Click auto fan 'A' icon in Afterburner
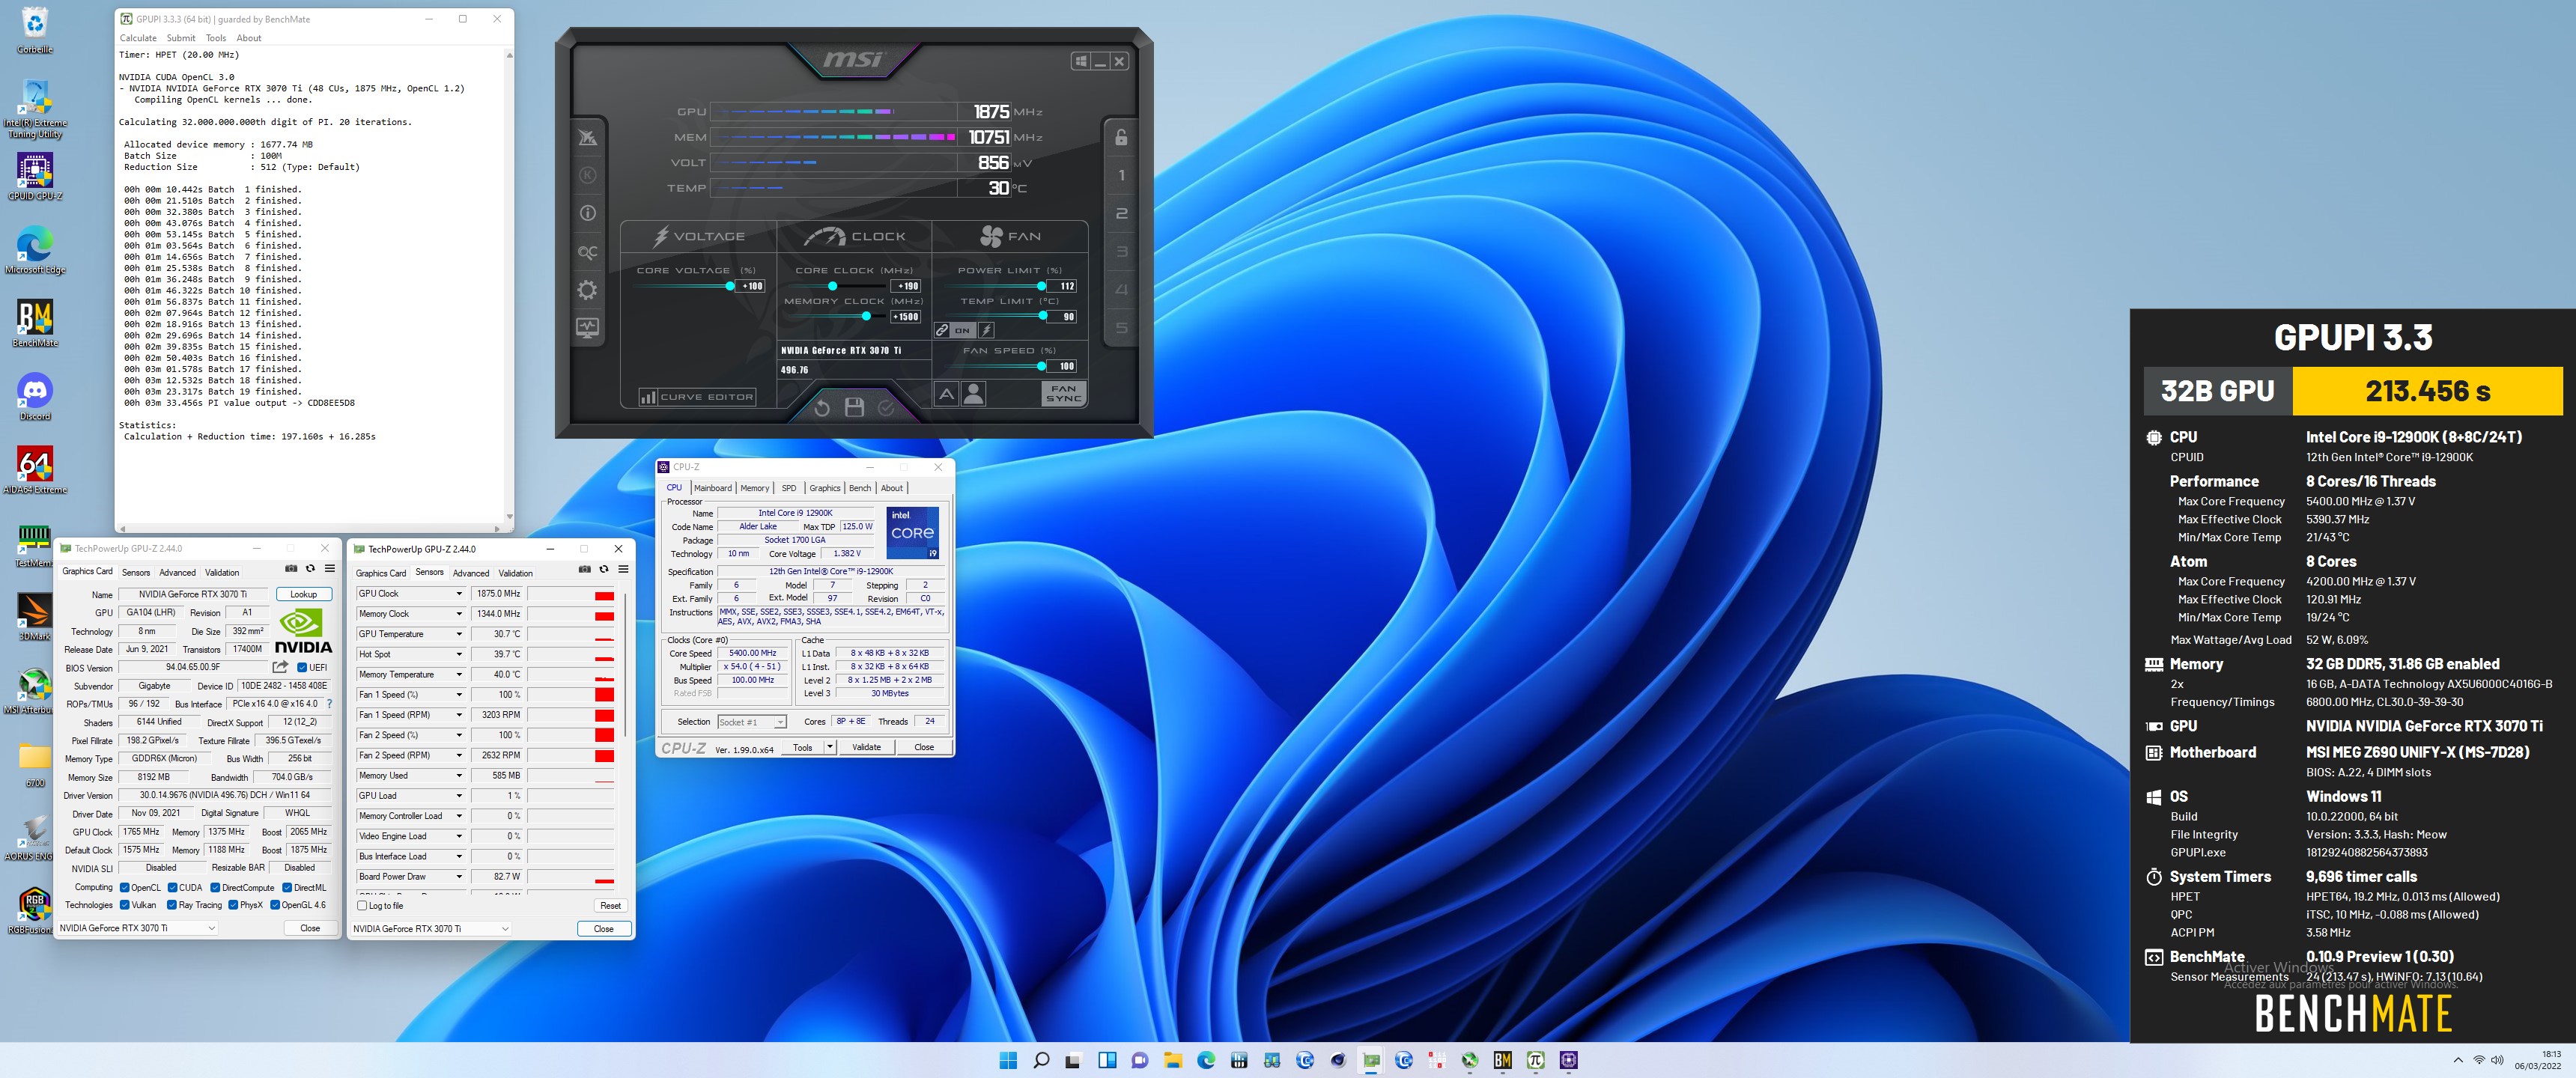Viewport: 2576px width, 1078px height. pyautogui.click(x=946, y=394)
